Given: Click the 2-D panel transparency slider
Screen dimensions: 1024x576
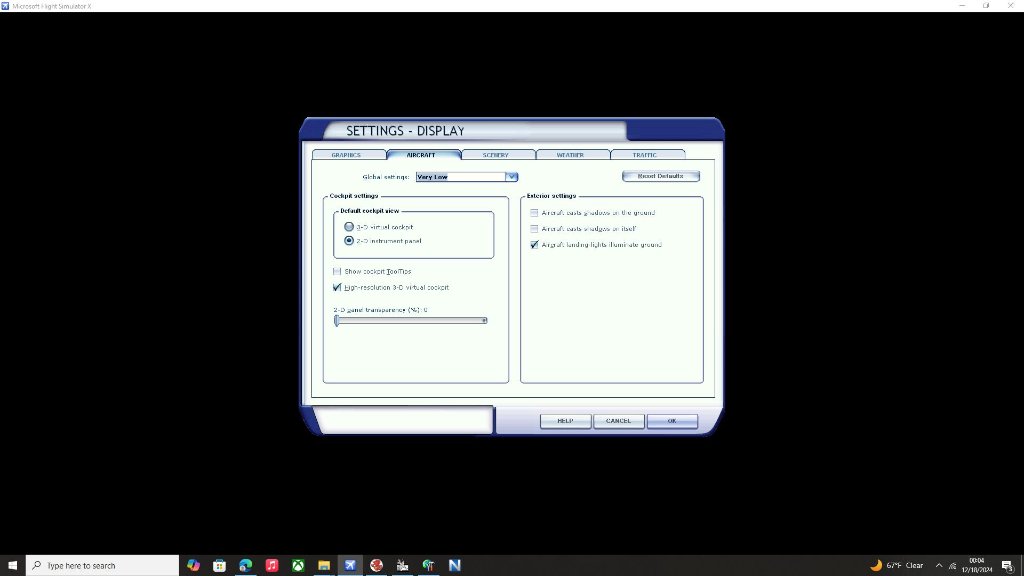Looking at the screenshot, I should tap(410, 320).
